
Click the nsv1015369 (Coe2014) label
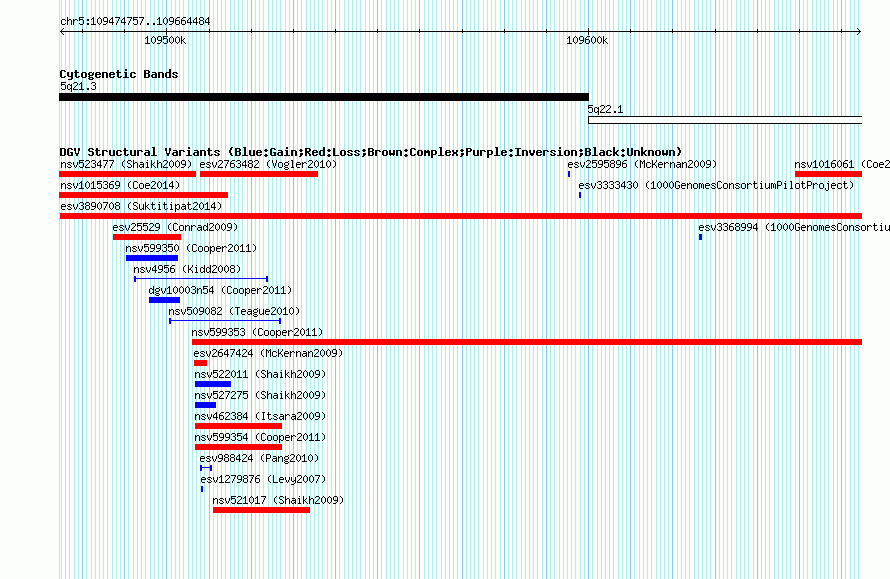click(120, 185)
